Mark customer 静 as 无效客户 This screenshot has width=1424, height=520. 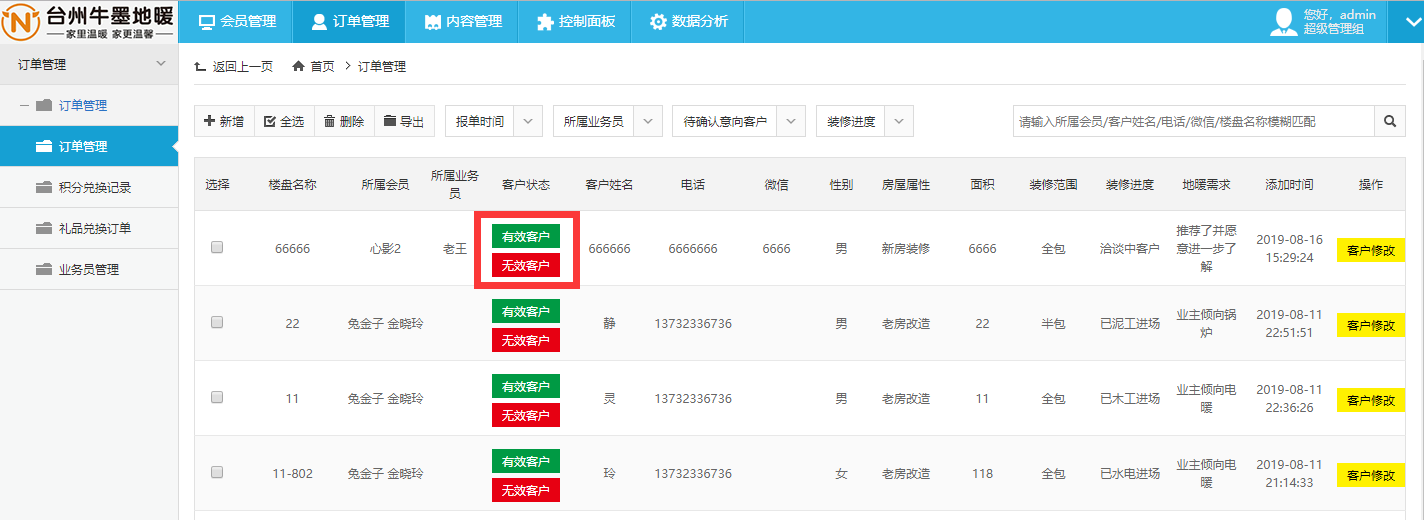(526, 340)
